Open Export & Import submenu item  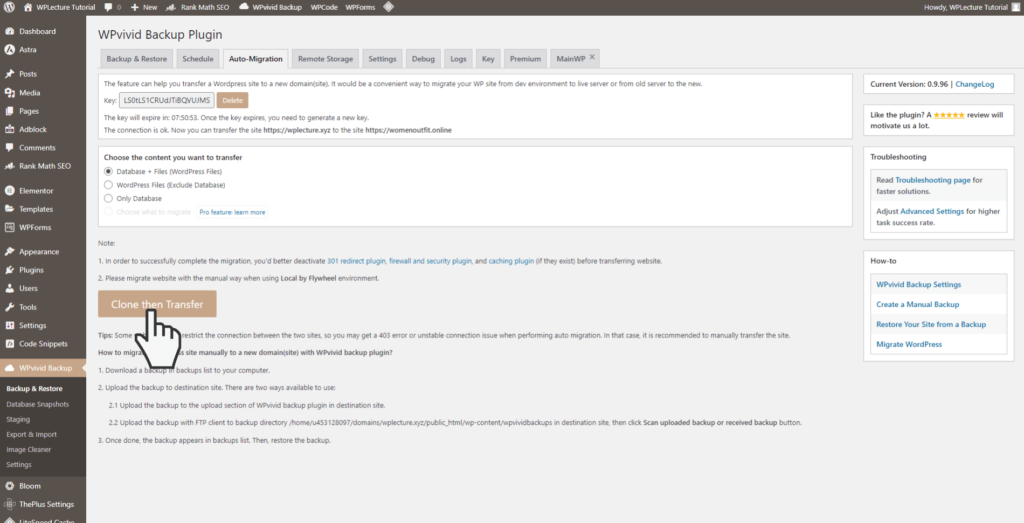[31, 434]
